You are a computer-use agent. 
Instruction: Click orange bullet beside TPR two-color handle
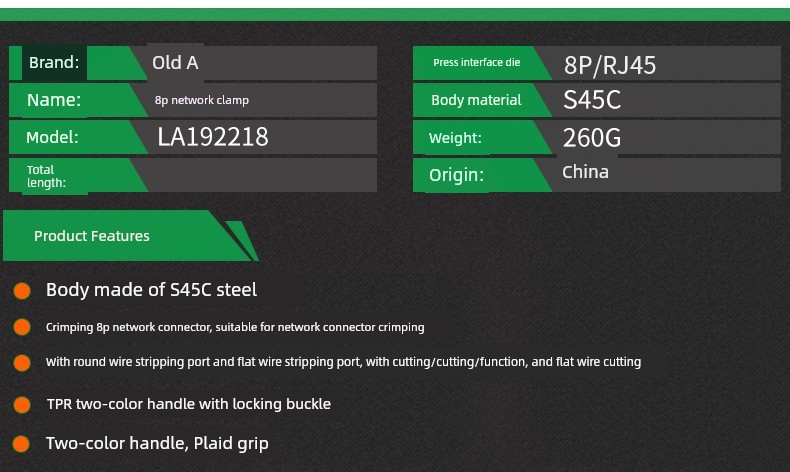[22, 404]
